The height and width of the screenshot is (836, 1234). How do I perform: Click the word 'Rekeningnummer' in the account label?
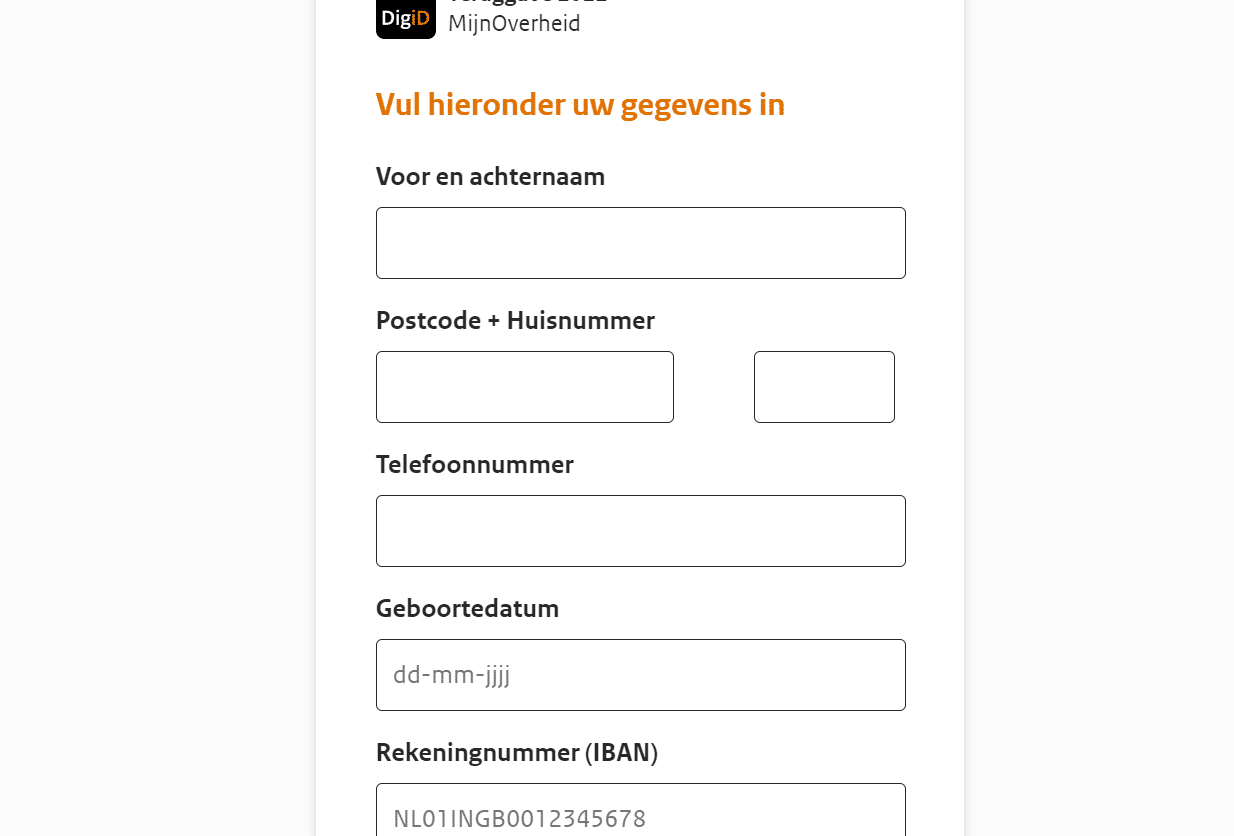(x=477, y=753)
